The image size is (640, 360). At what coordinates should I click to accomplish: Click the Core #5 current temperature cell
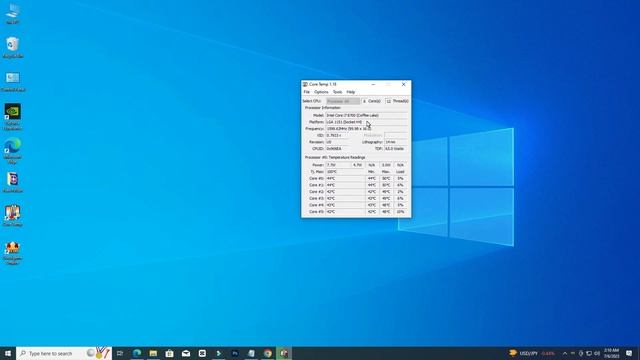tap(345, 211)
